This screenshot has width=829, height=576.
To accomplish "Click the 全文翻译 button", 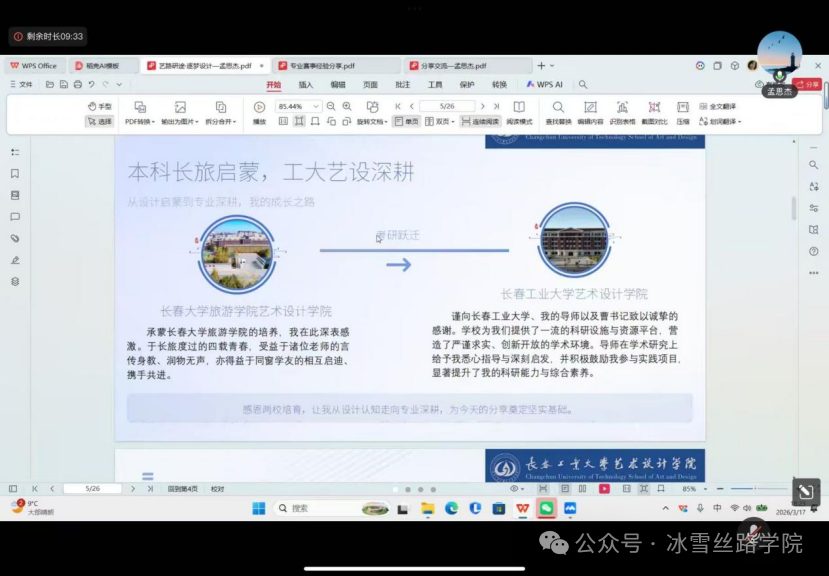I will click(x=717, y=106).
